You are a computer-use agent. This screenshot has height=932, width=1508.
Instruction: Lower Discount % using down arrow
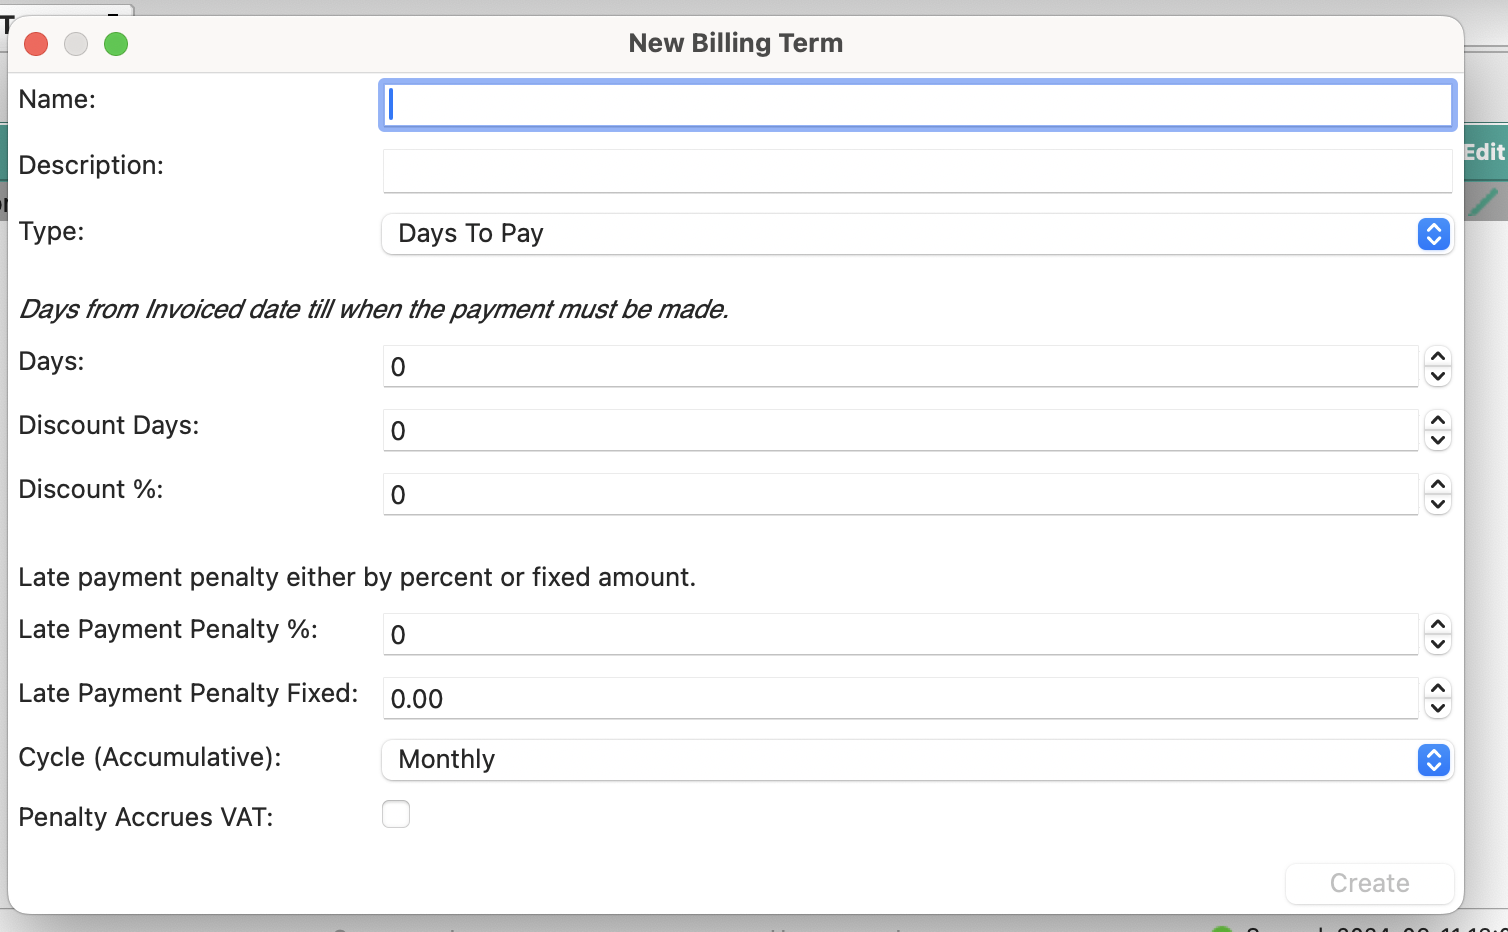(x=1438, y=504)
